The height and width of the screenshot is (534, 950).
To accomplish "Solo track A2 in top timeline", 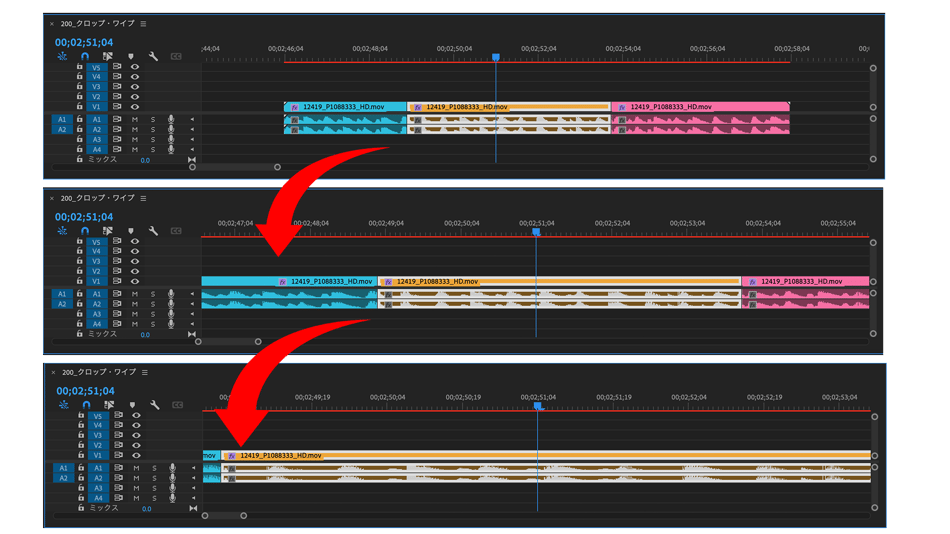I will (153, 130).
